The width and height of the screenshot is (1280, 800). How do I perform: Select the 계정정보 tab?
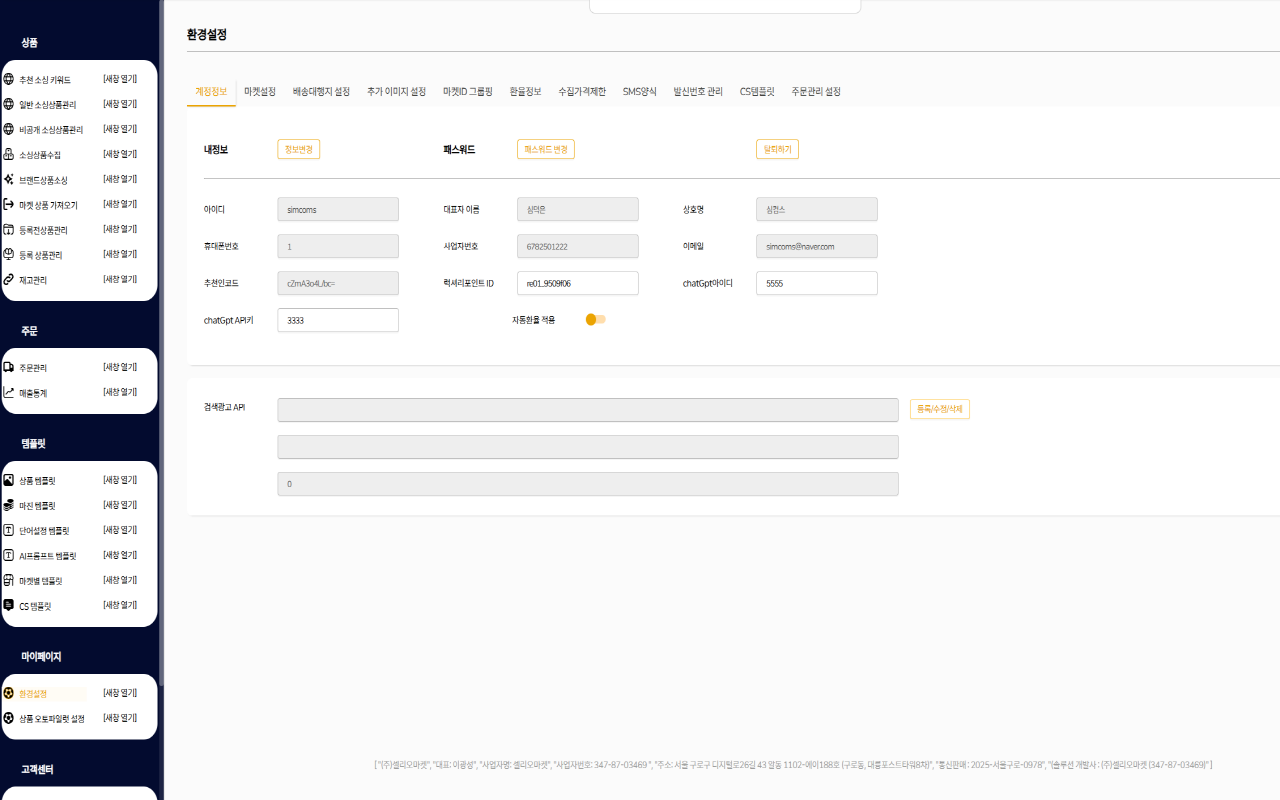coord(211,92)
